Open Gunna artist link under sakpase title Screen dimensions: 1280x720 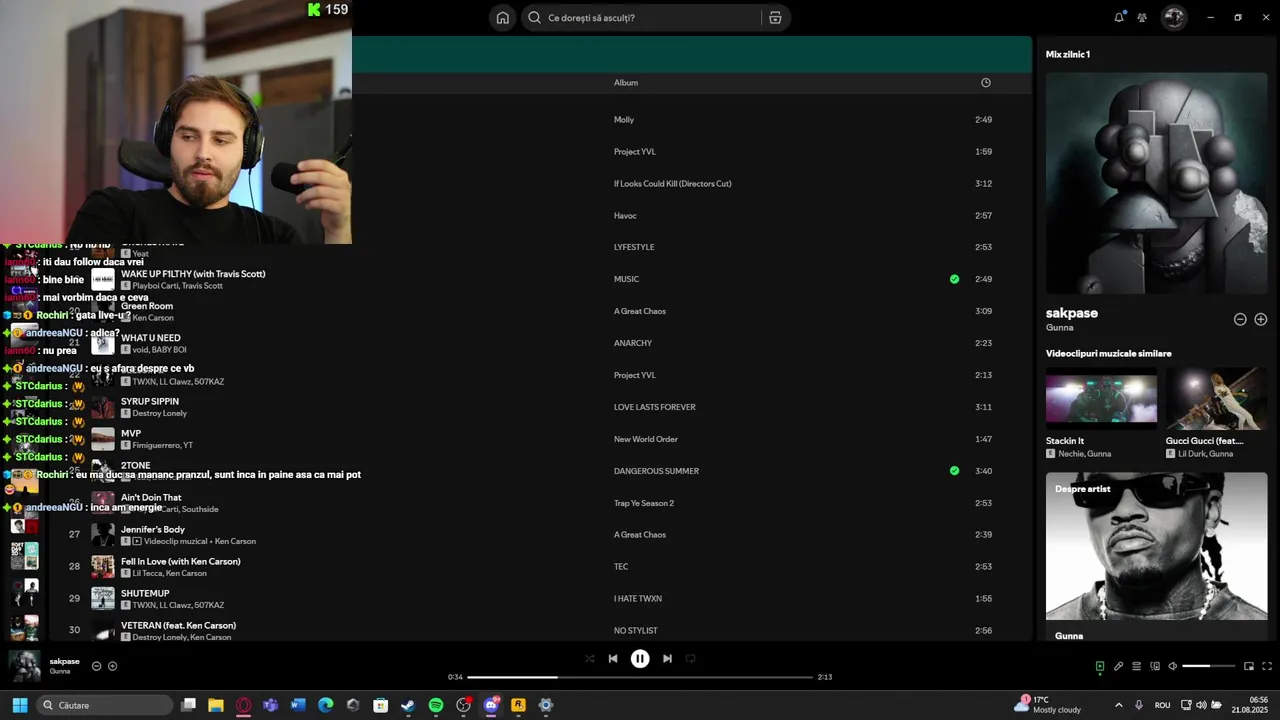[1060, 328]
